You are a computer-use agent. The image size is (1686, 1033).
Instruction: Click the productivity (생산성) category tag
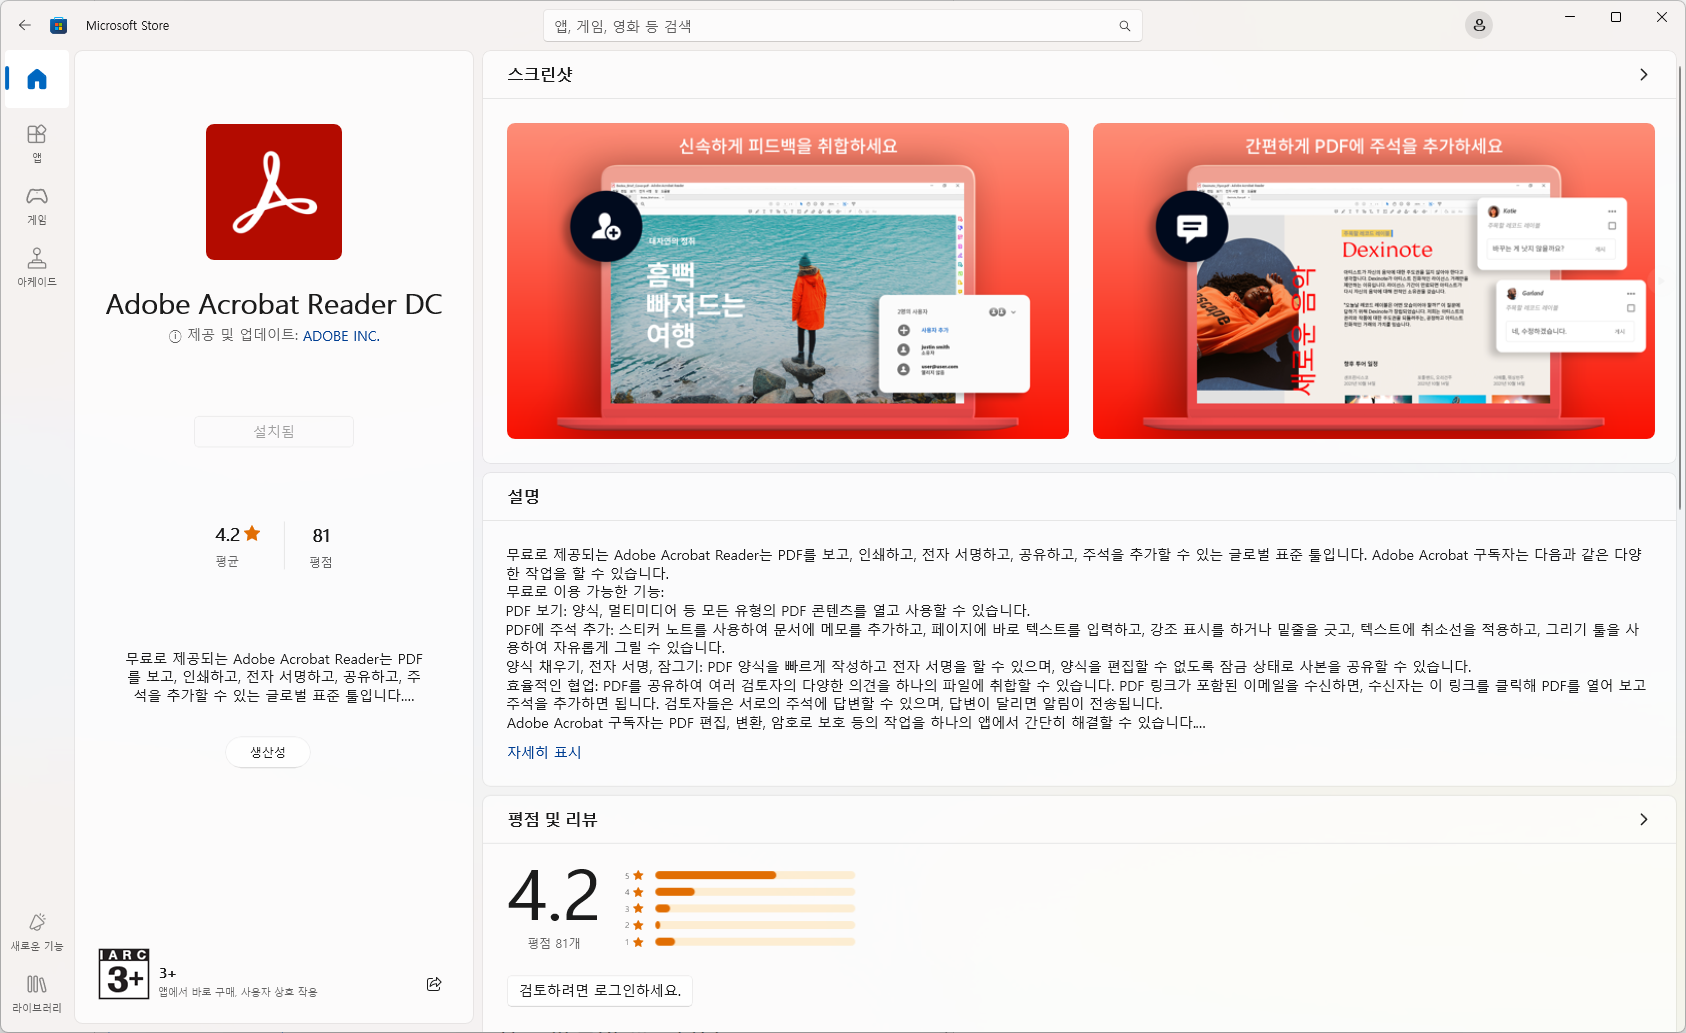tap(268, 752)
